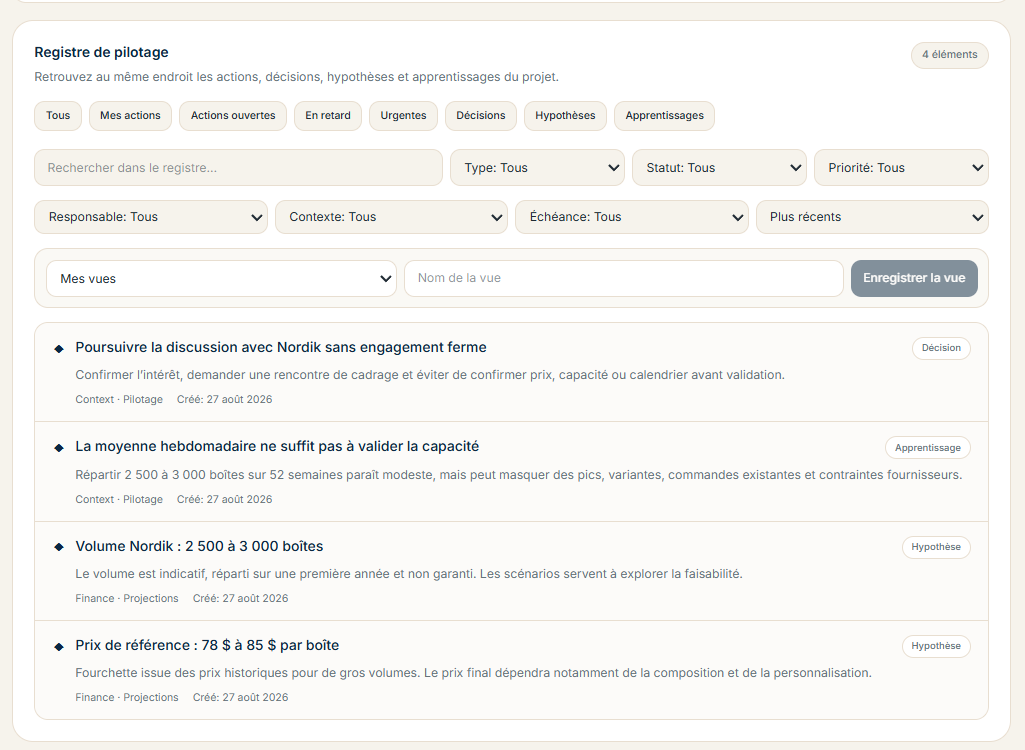
Task: Click description starting Répartir 2 500
Action: tap(518, 475)
